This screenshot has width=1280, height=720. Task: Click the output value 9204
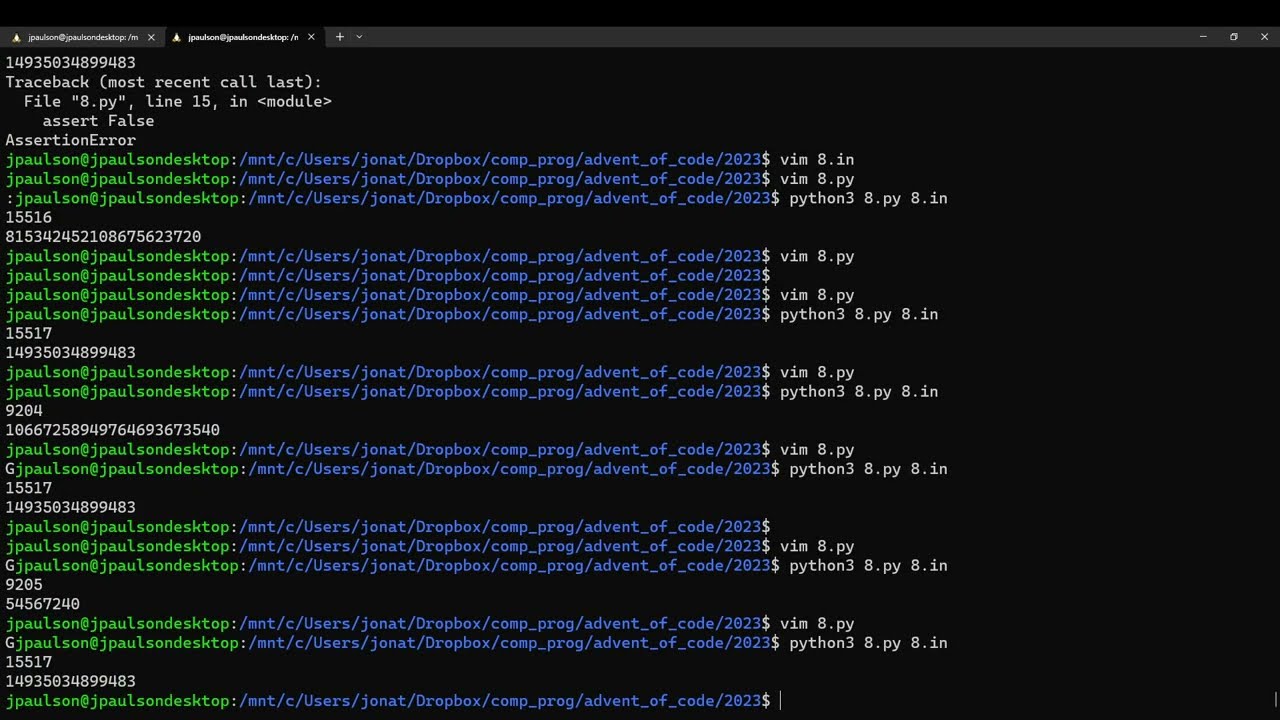[24, 411]
